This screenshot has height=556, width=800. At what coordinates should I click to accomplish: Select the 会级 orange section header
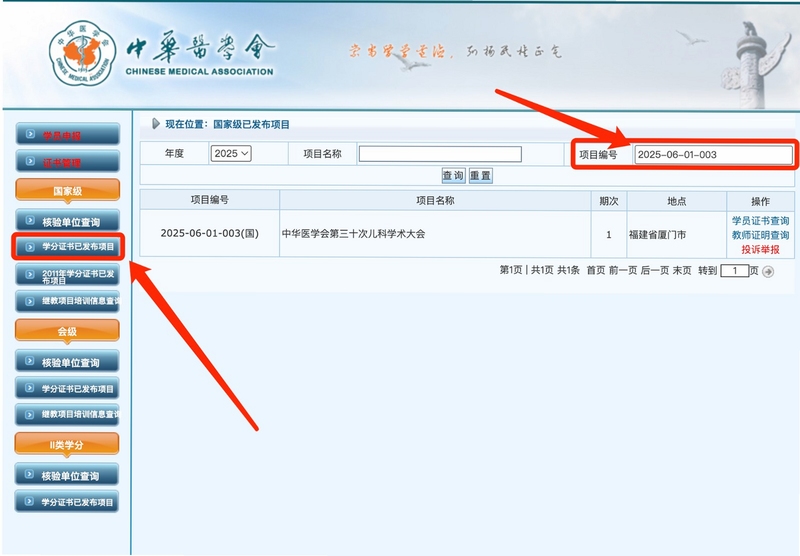pos(67,331)
